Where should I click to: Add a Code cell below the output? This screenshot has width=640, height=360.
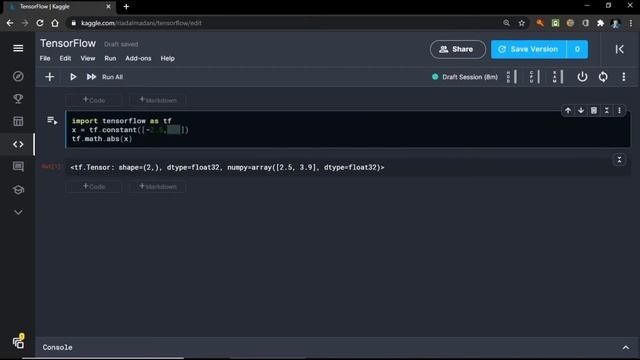click(x=94, y=187)
